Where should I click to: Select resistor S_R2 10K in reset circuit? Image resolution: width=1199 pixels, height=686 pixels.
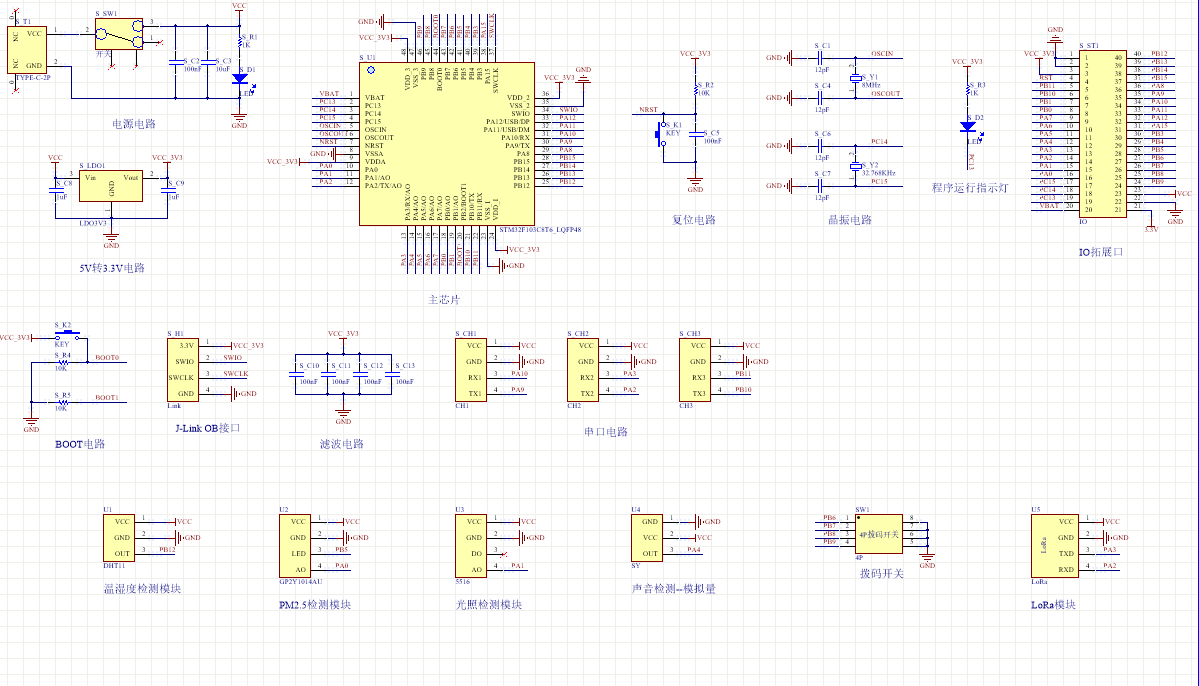(x=695, y=90)
